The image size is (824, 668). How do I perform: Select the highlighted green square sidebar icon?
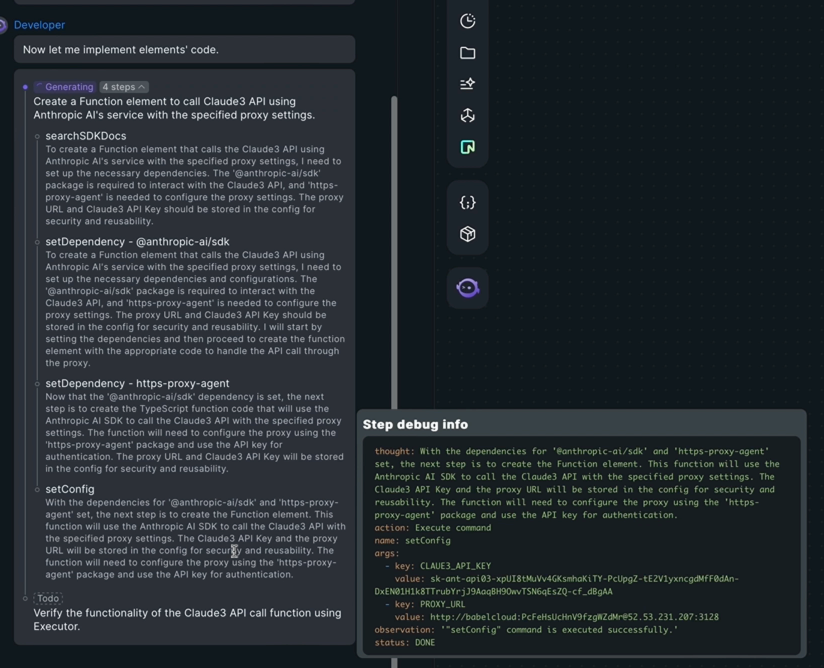point(467,147)
